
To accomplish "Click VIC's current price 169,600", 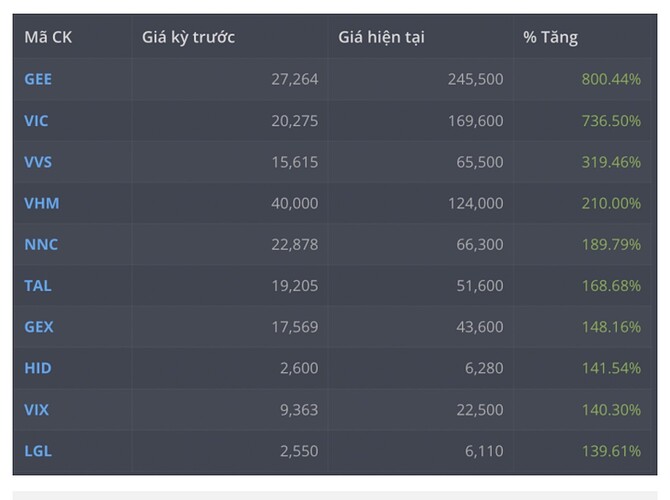I will [x=475, y=121].
